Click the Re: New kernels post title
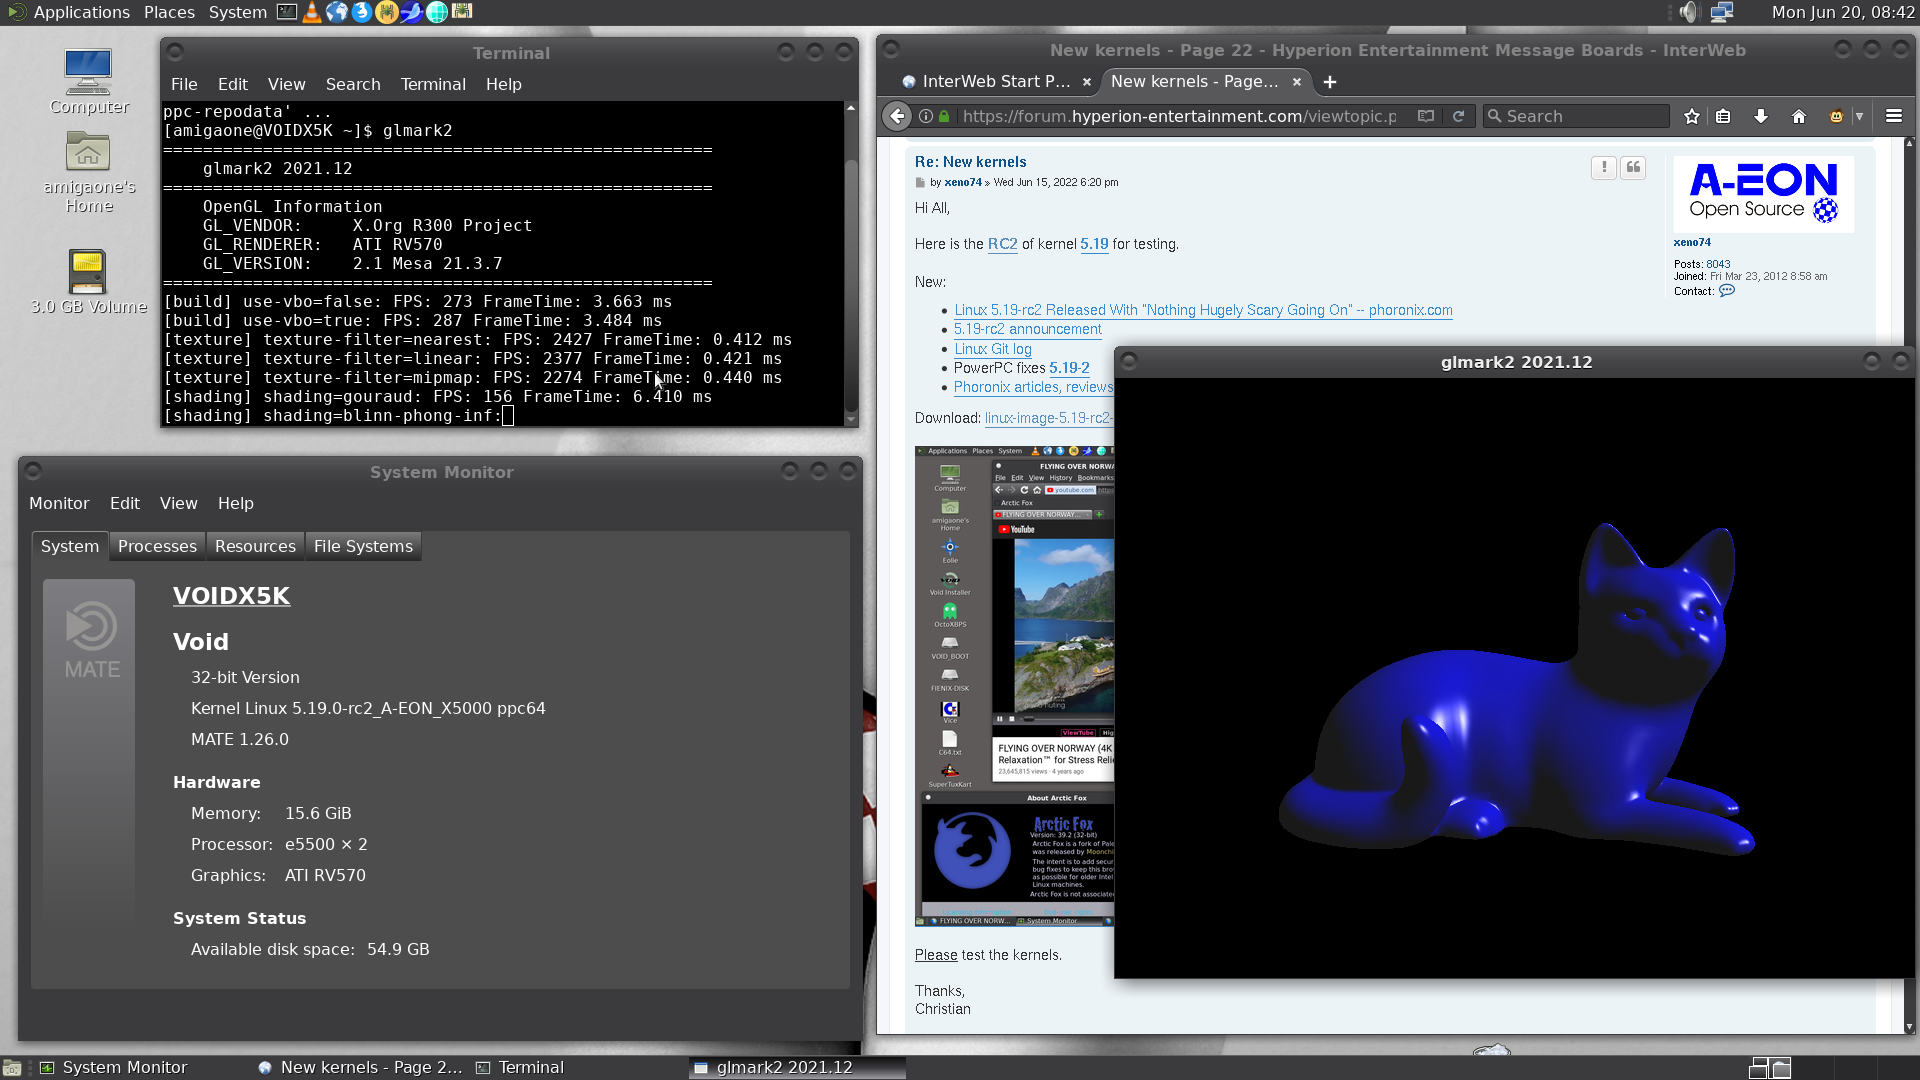The image size is (1920, 1080). 970,162
